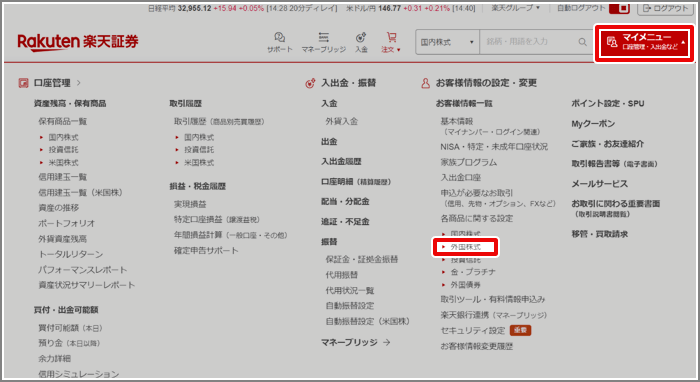Open 米国株式 under 保有商品一覧
Image resolution: width=700 pixels, height=382 pixels.
[x=63, y=162]
